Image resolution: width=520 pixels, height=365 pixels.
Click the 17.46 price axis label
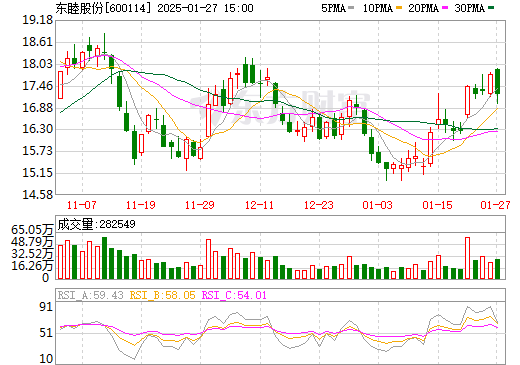[x=38, y=86]
